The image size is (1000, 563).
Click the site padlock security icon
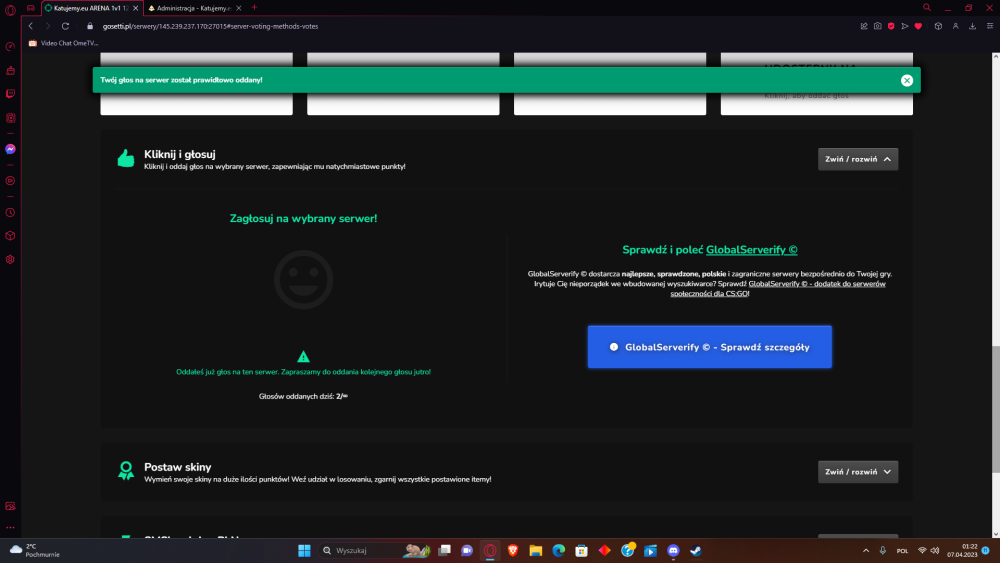tap(90, 26)
